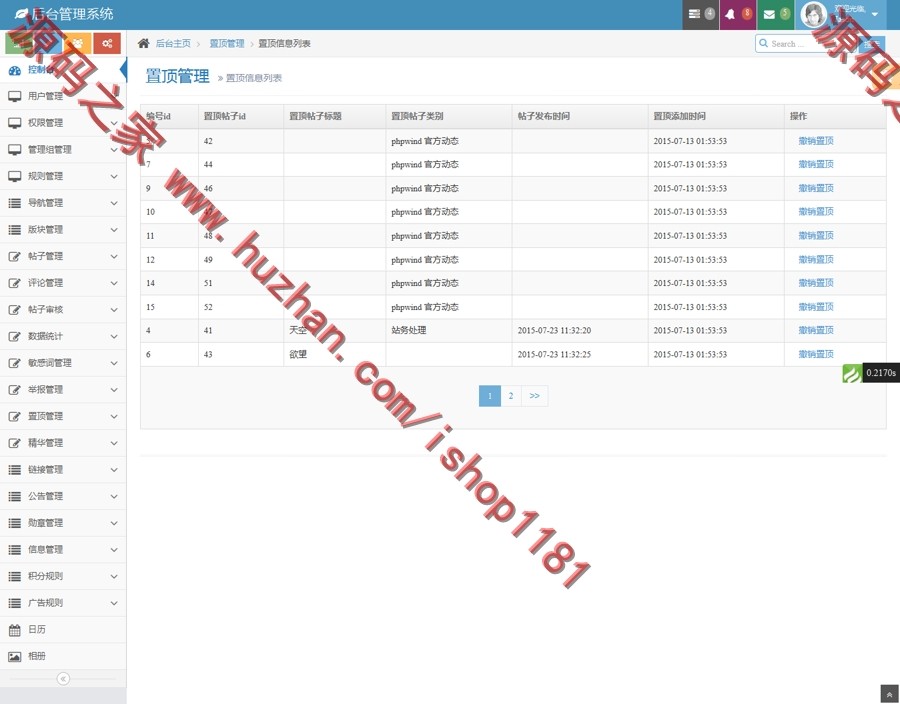Open 后台主页 from the breadcrumb
Screen dimensions: 900x704
tap(172, 43)
